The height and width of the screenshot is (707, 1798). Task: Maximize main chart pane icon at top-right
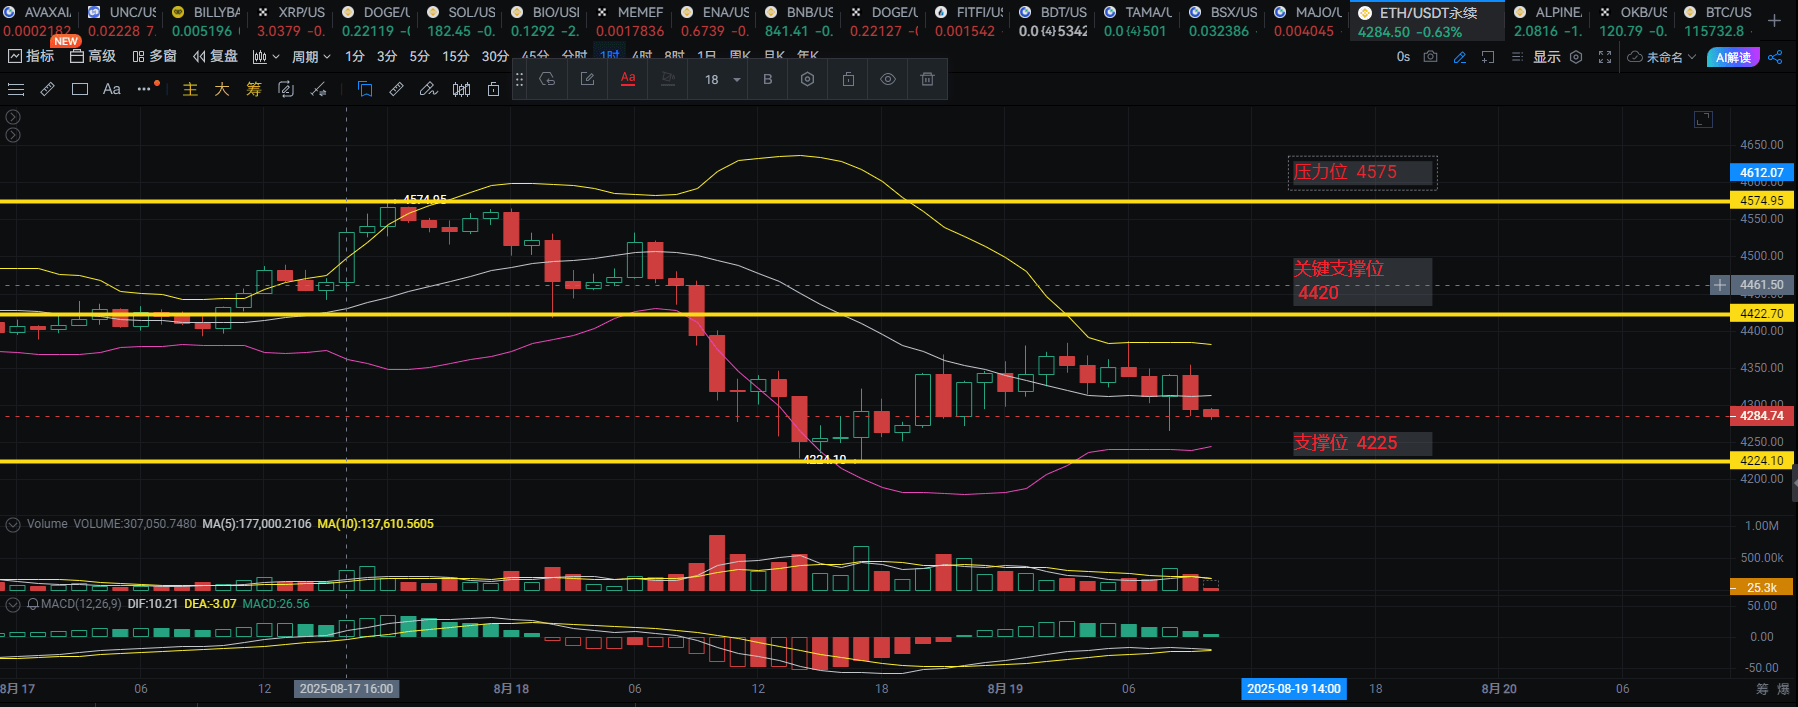coord(1703,120)
